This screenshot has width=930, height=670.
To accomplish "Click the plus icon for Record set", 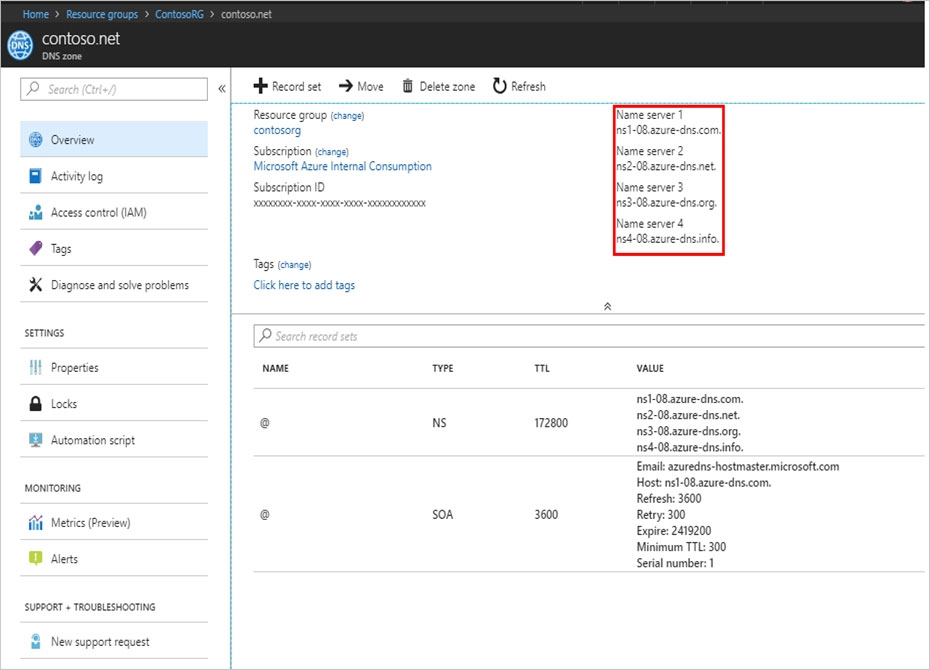I will coord(260,86).
